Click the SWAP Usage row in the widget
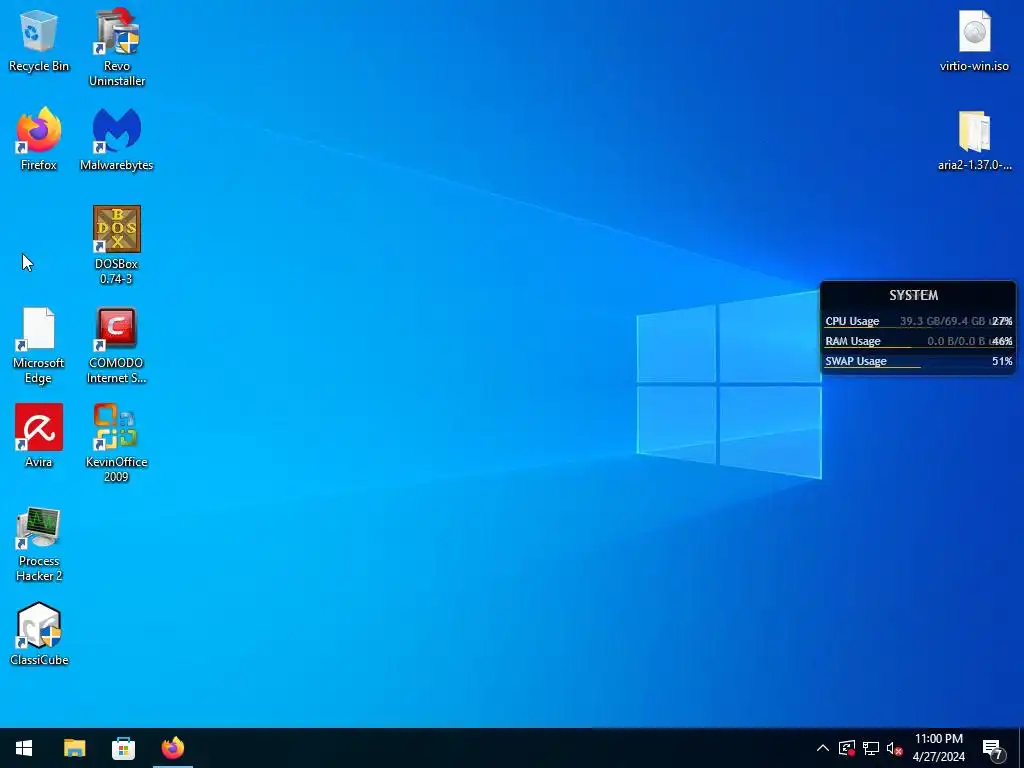 918,361
